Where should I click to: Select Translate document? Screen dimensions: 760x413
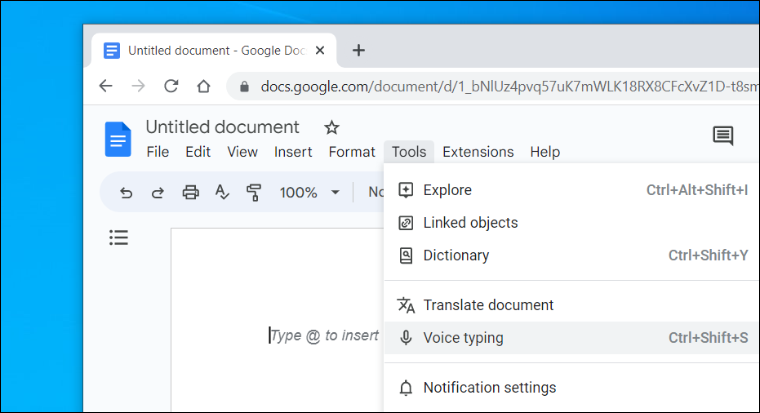click(572, 305)
